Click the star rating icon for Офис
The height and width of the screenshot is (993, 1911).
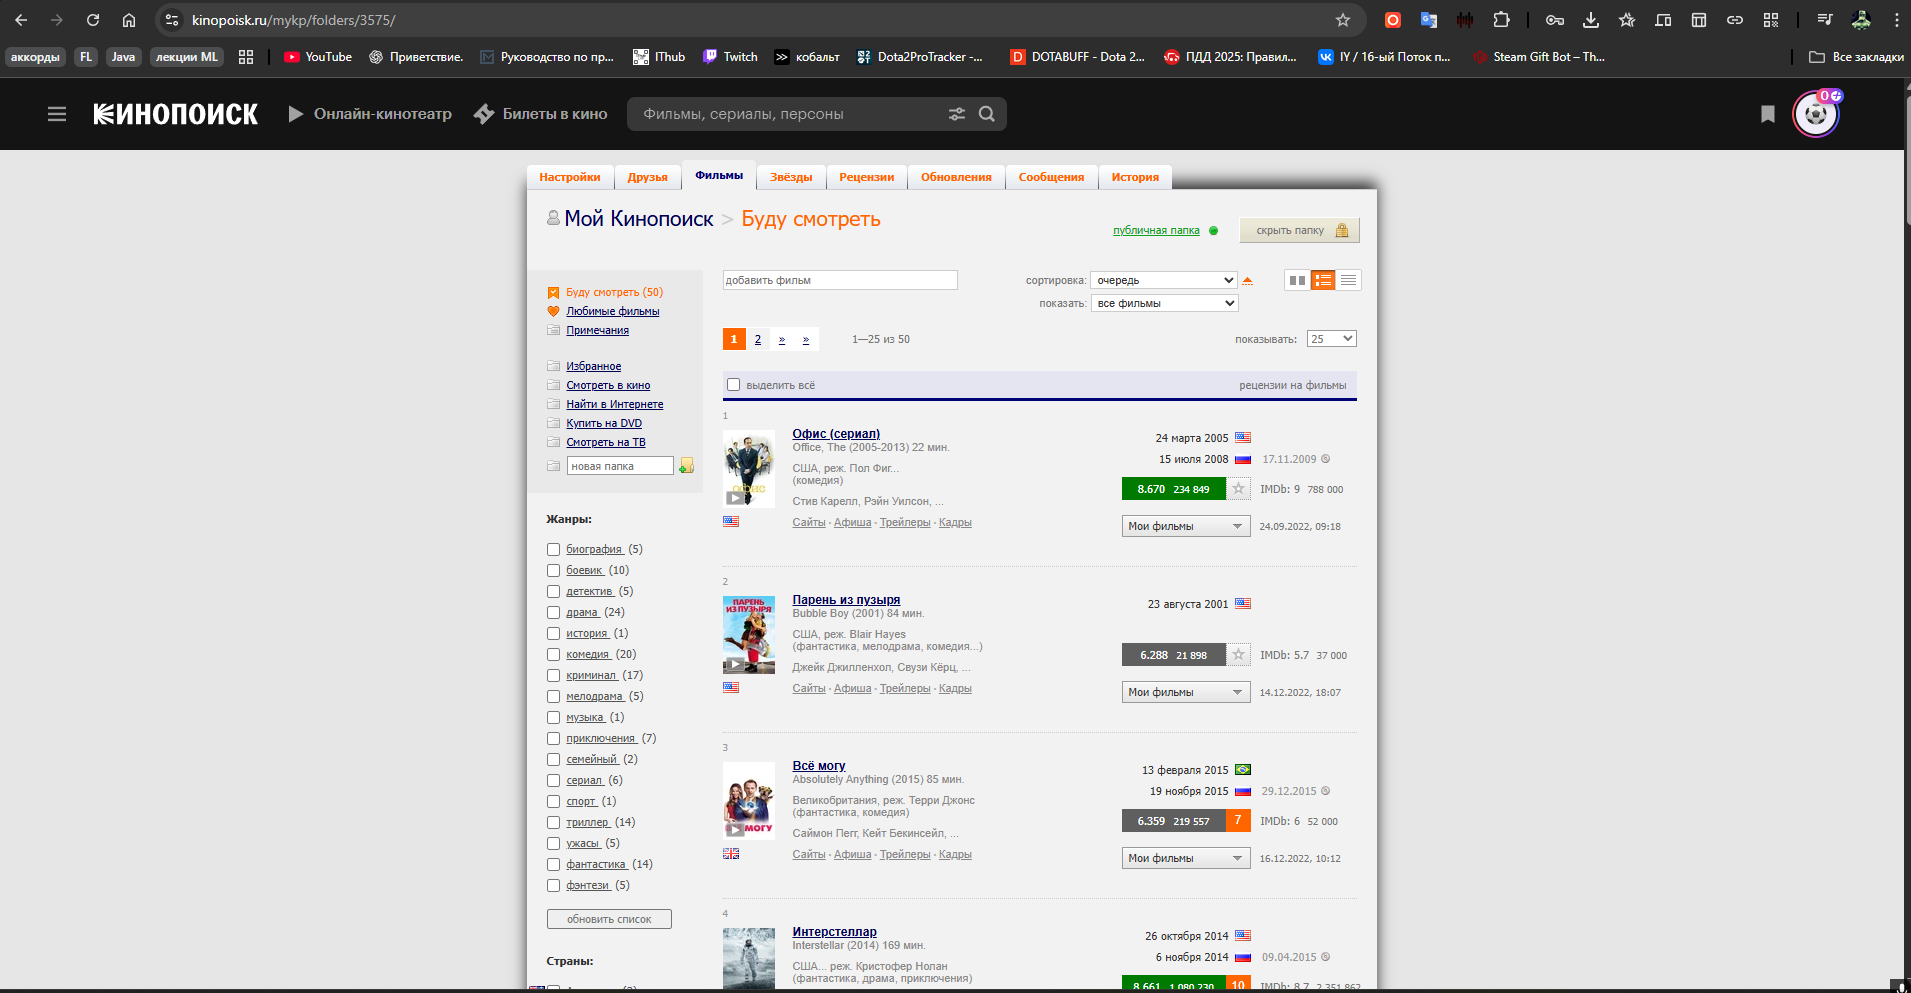coord(1238,489)
